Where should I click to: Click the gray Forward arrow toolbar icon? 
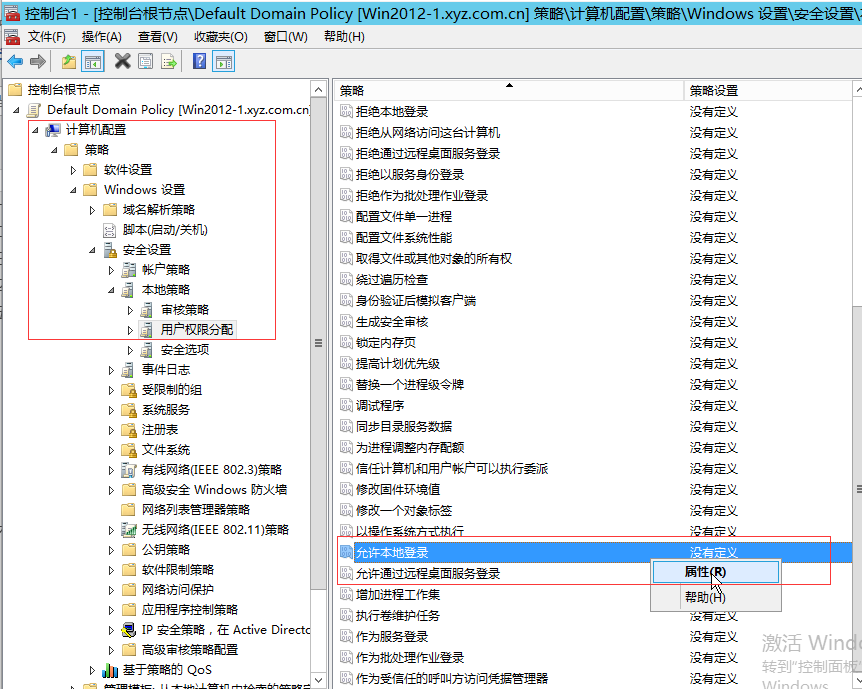[37, 61]
